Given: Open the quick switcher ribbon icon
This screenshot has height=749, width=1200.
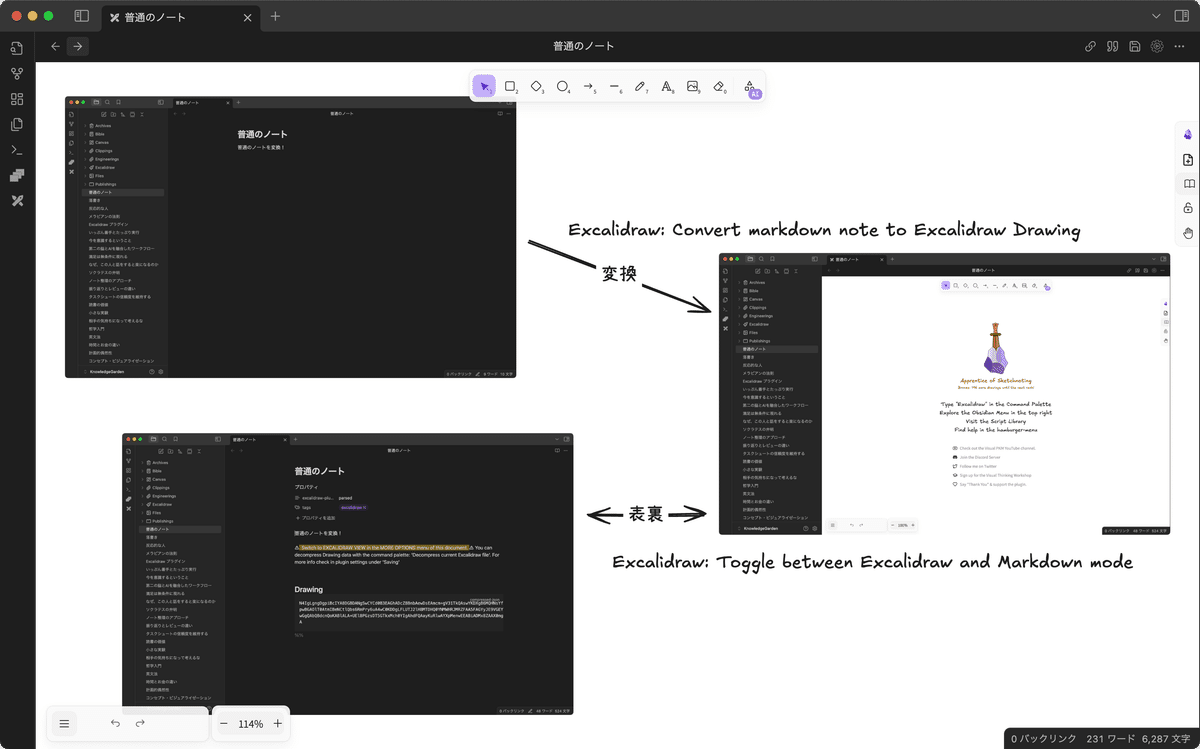Looking at the screenshot, I should [x=17, y=48].
